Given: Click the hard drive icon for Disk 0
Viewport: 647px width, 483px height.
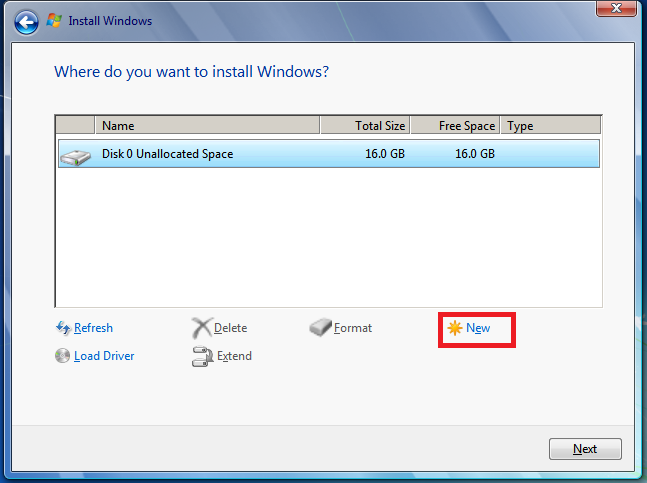Looking at the screenshot, I should 76,157.
